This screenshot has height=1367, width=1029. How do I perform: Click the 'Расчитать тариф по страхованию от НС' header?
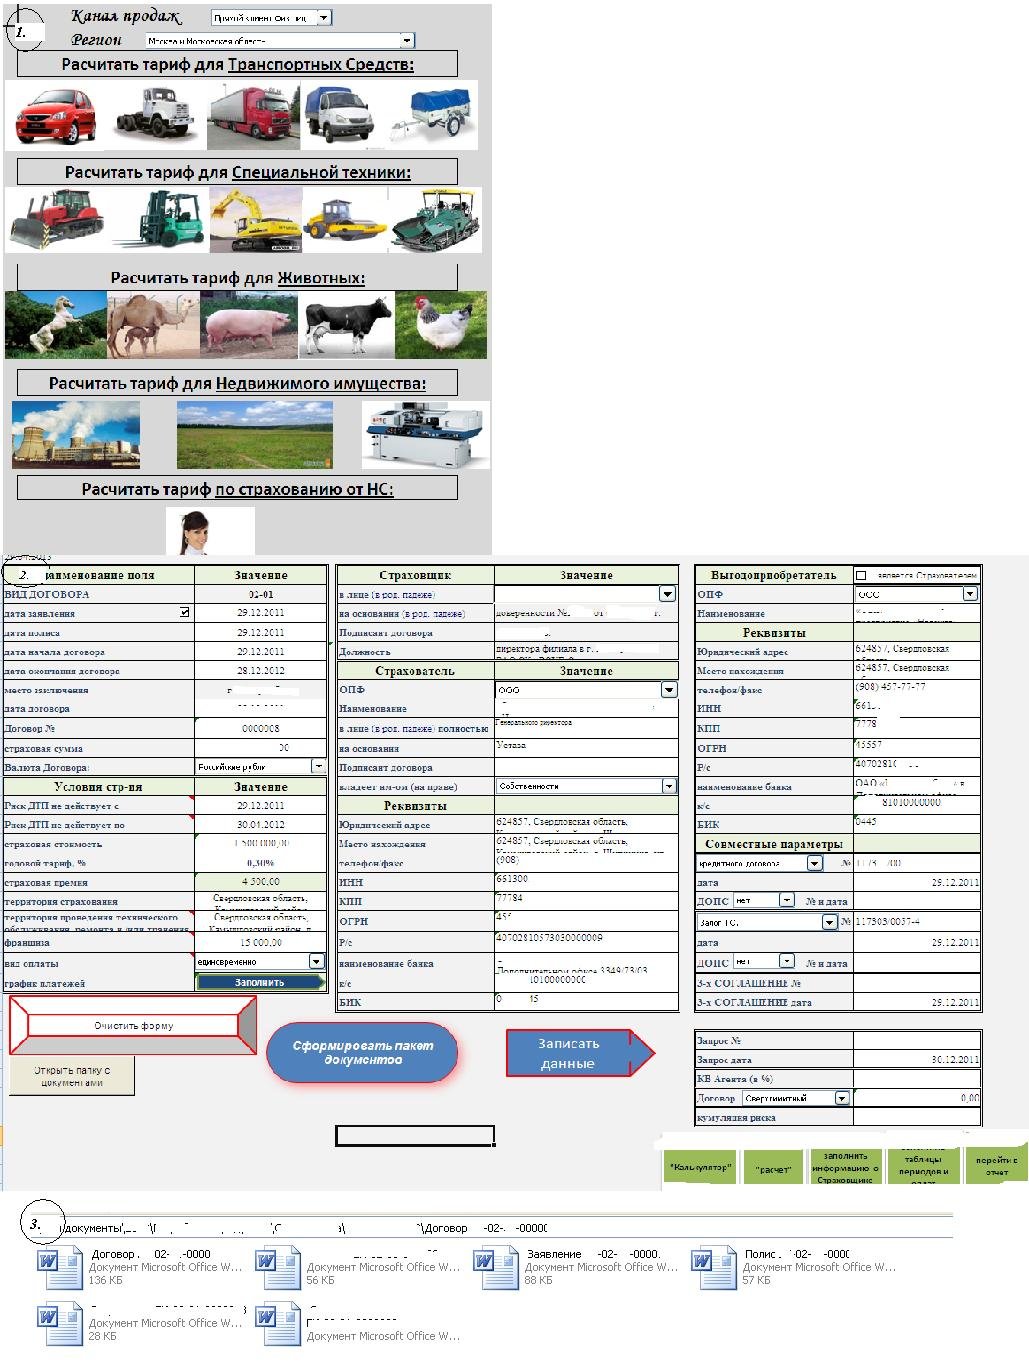[x=237, y=489]
